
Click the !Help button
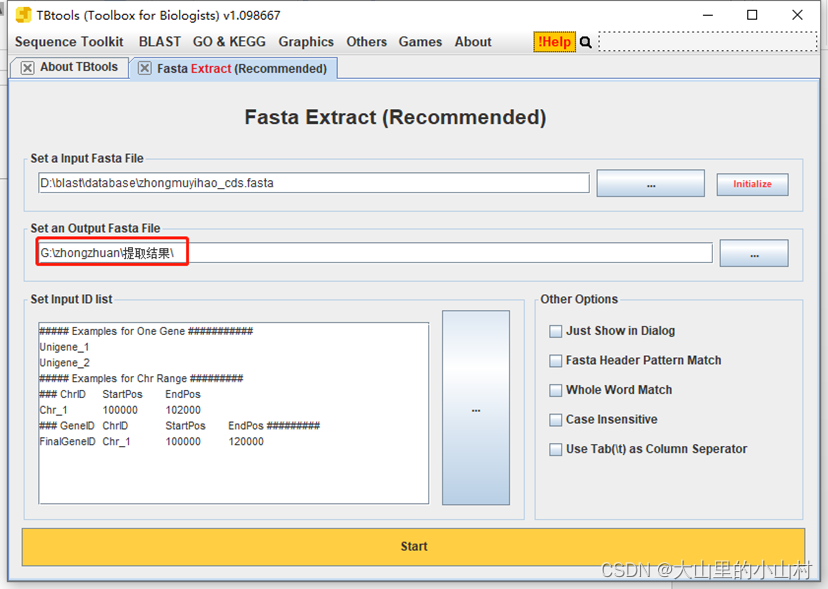[554, 42]
